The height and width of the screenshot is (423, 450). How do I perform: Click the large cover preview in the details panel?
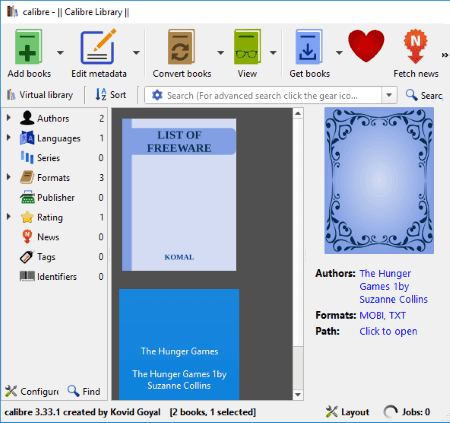pyautogui.click(x=379, y=180)
